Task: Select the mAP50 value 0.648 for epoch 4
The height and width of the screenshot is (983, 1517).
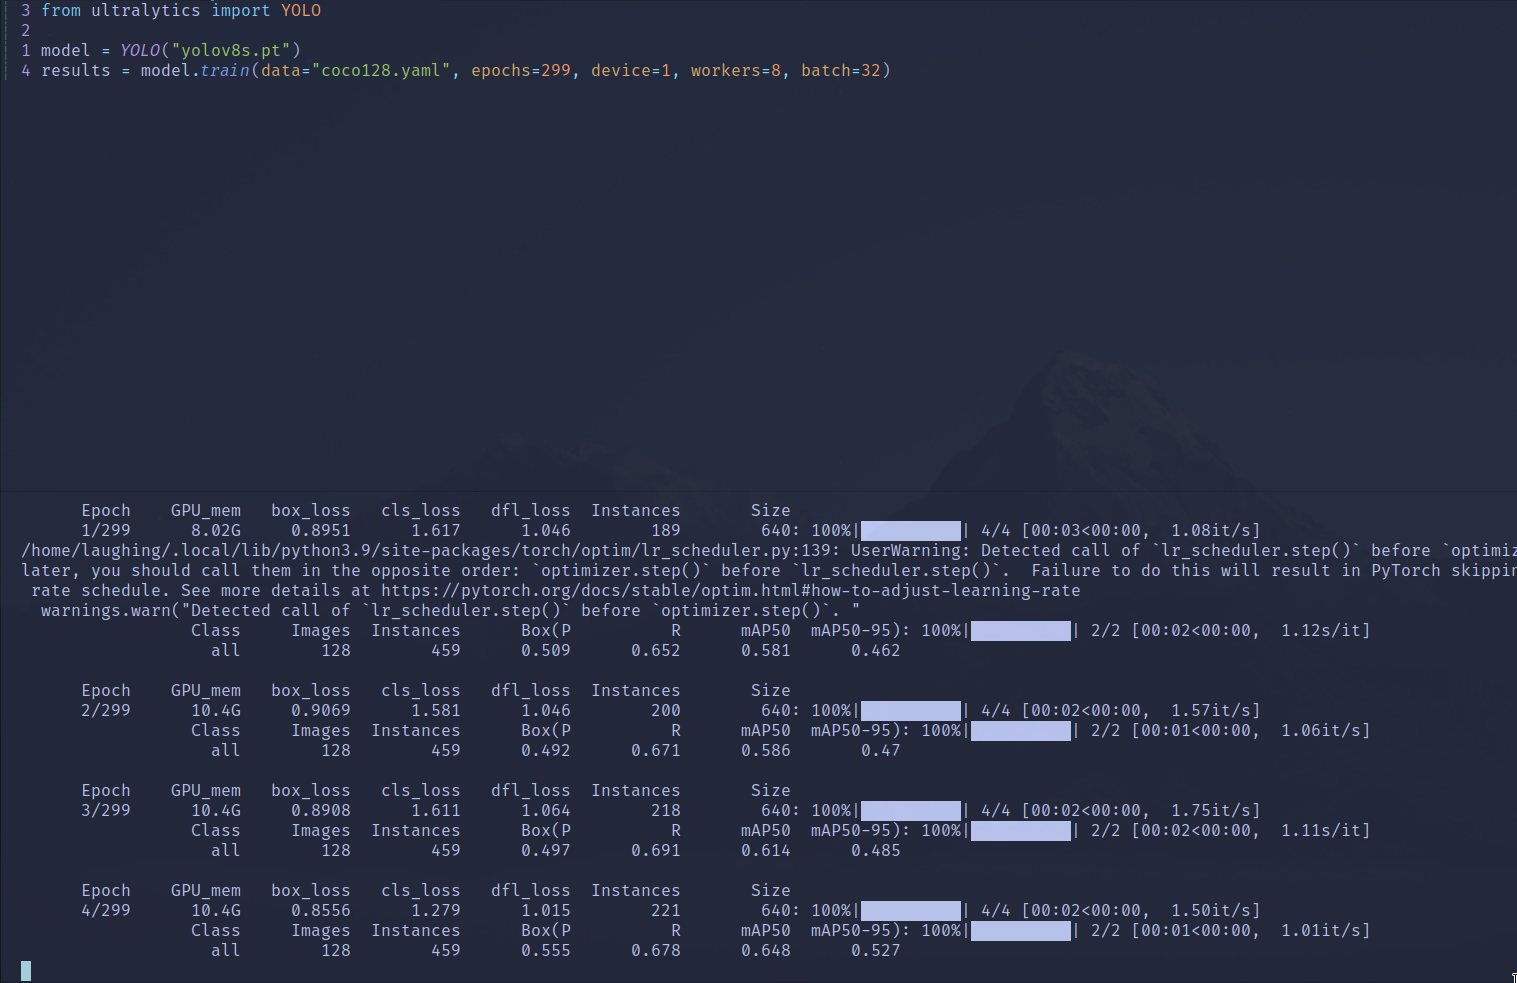Action: [x=766, y=950]
